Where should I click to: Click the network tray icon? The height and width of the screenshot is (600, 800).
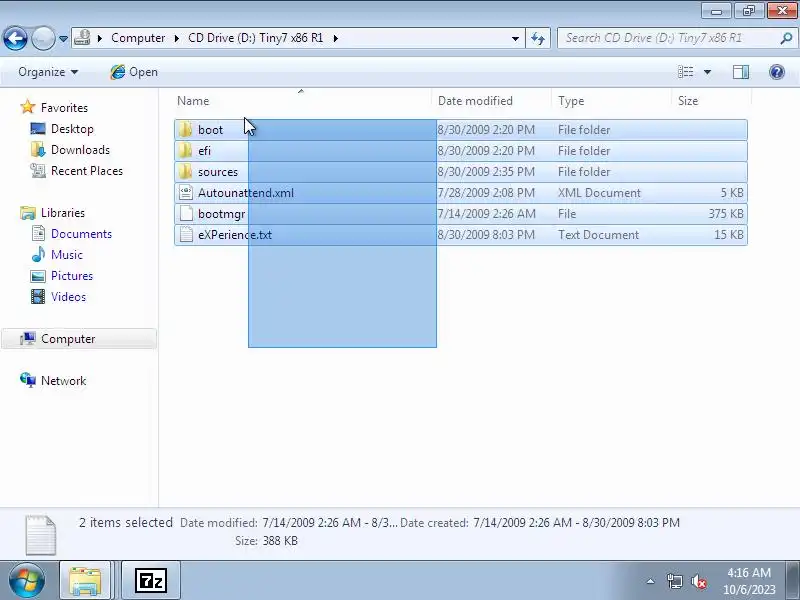tap(674, 581)
